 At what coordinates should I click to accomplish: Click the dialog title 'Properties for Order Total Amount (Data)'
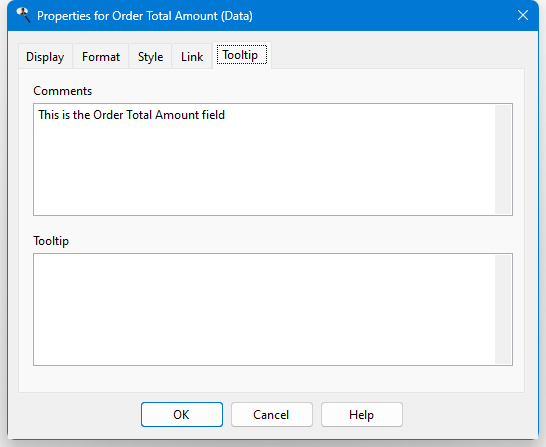145,16
